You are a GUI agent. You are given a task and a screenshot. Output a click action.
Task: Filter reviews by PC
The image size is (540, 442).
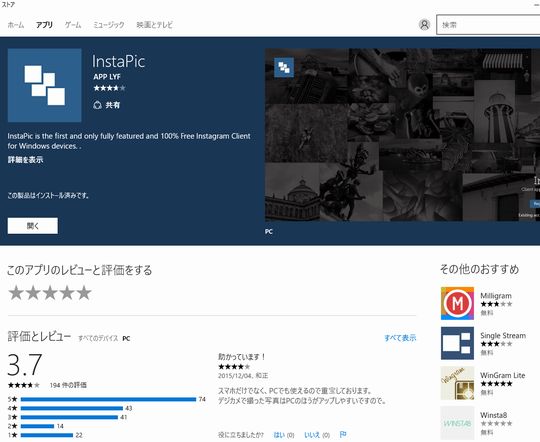point(126,338)
